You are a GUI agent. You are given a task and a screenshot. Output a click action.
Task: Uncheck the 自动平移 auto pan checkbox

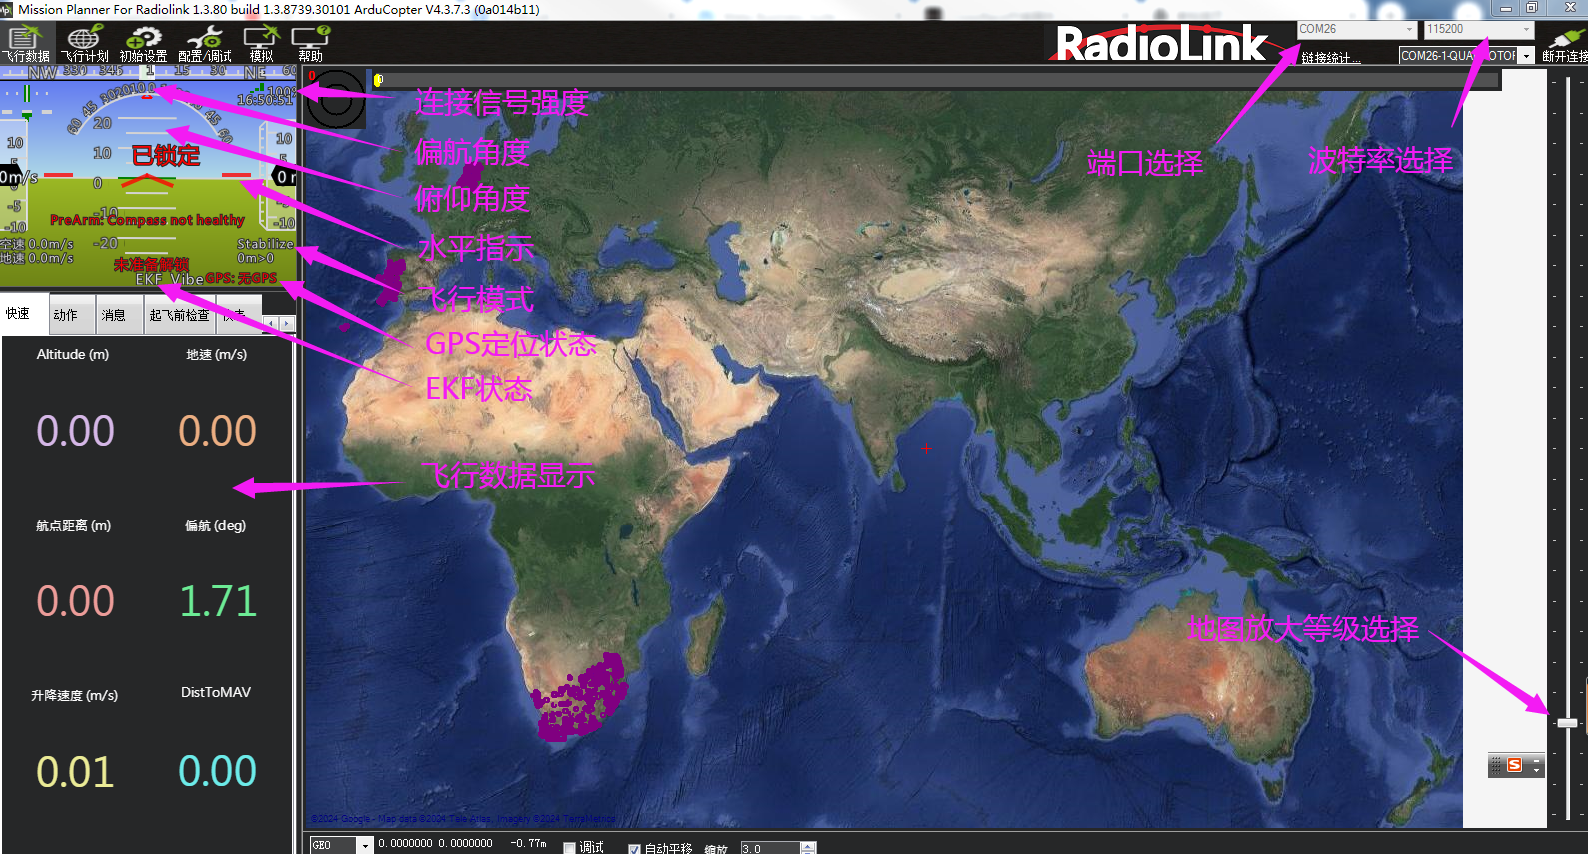634,848
